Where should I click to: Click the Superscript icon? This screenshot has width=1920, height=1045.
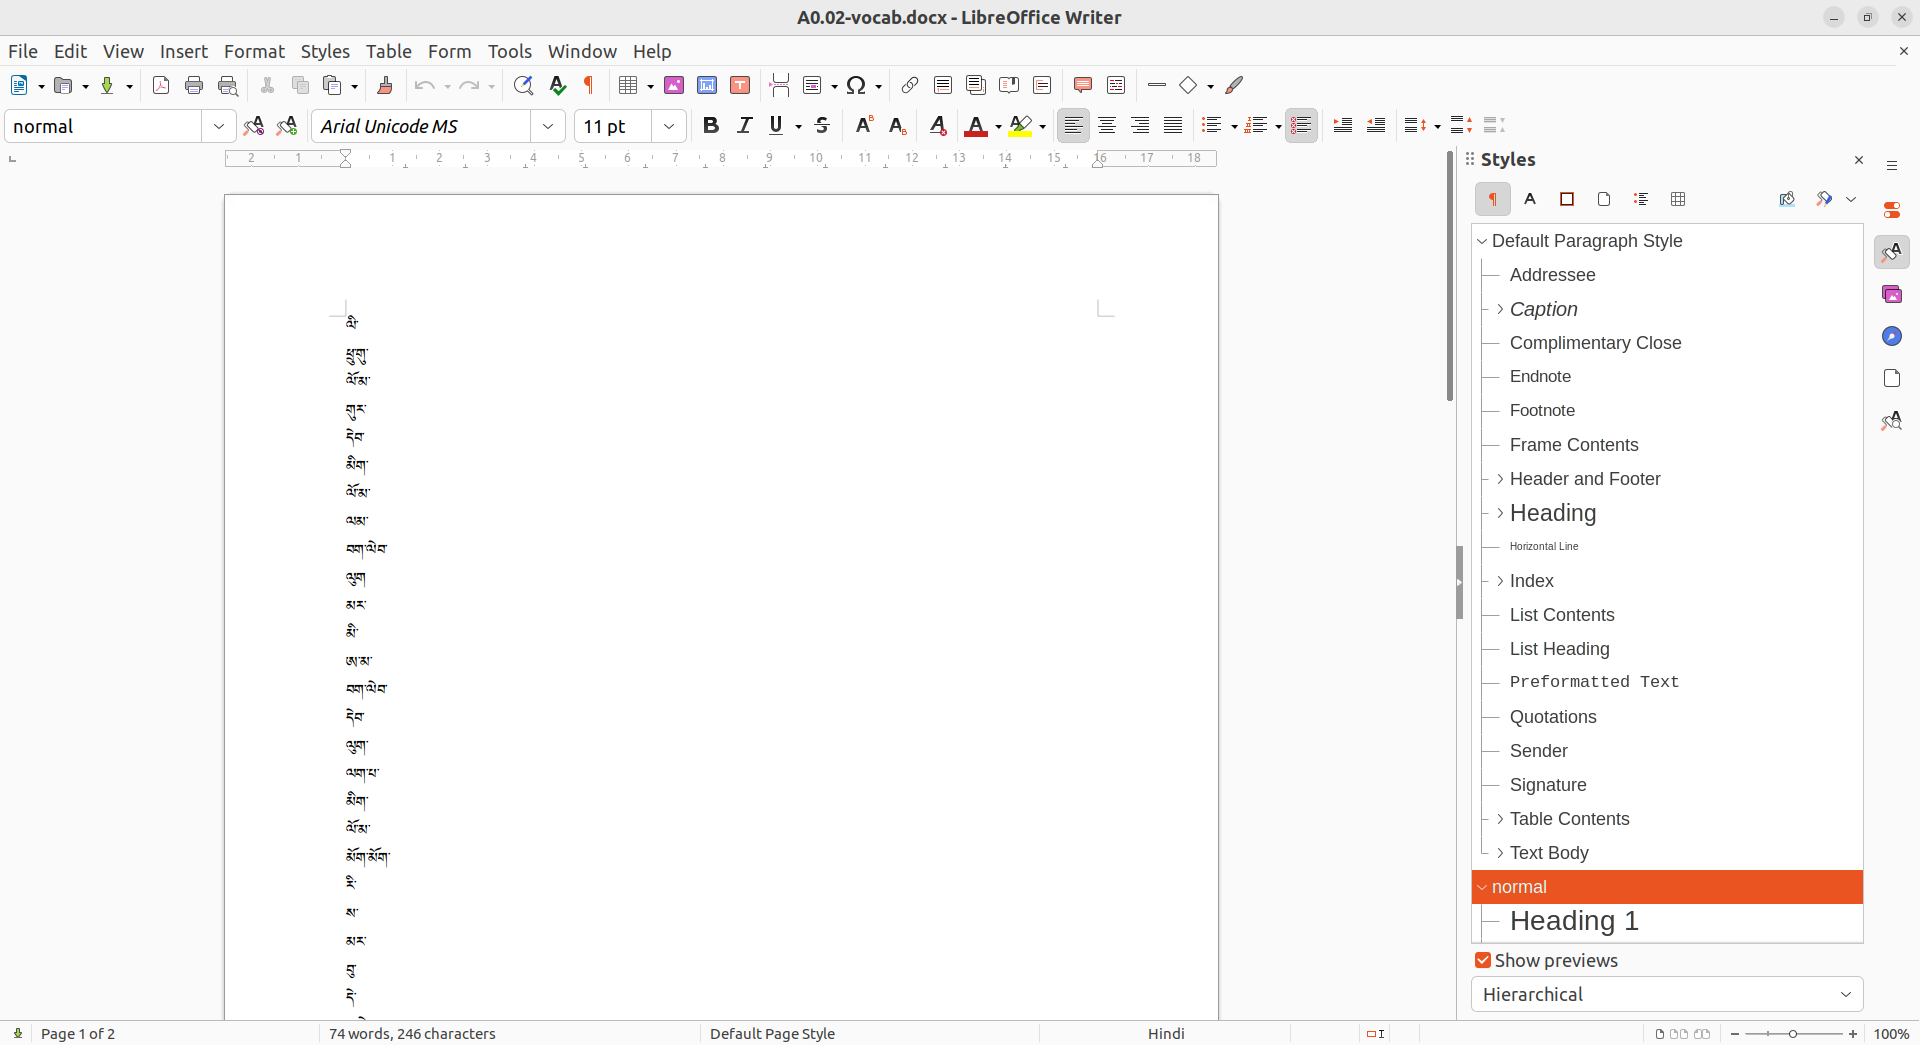click(864, 125)
